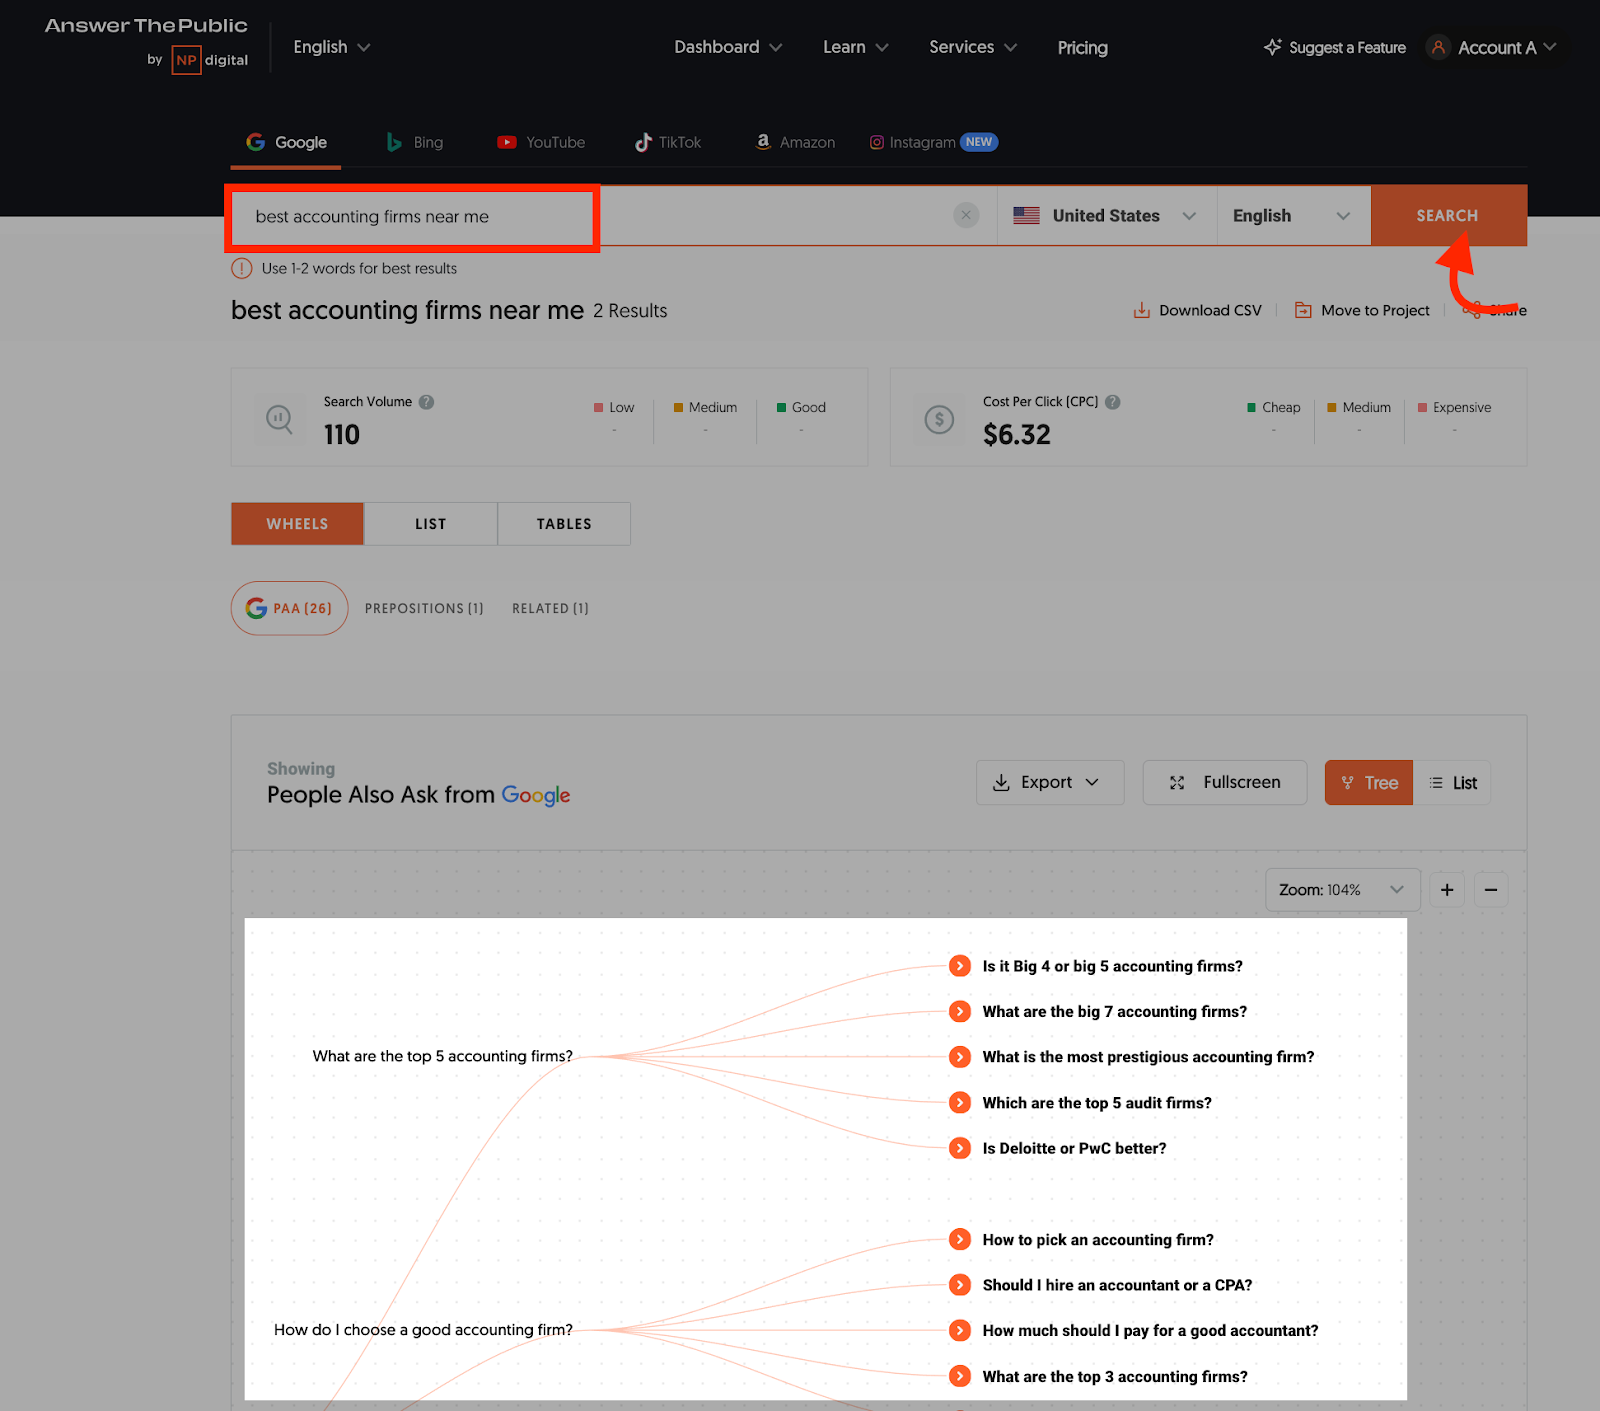Expand 'What are the top 3 accounting firms' arrow
This screenshot has width=1600, height=1411.
tap(960, 1376)
